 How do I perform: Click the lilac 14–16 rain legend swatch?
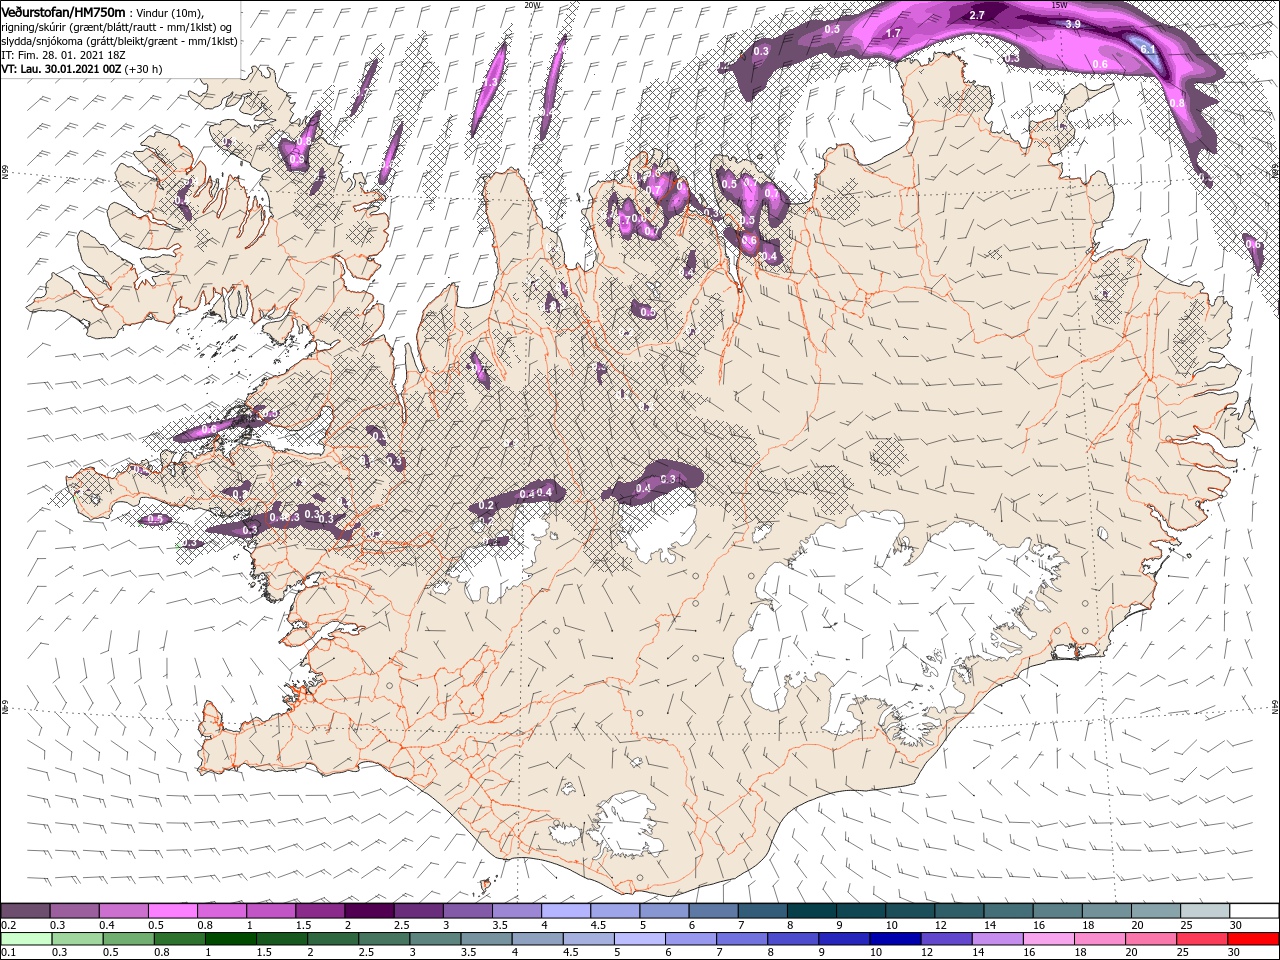1000,938
